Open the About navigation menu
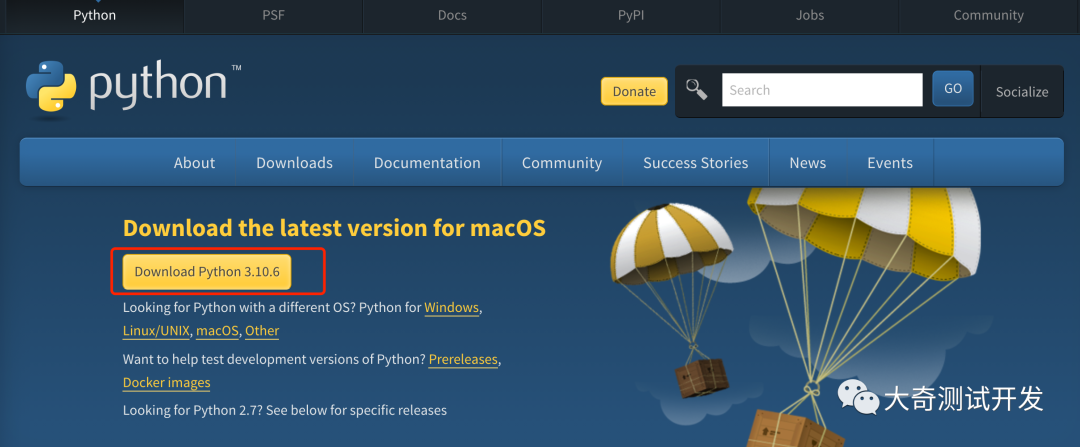The height and width of the screenshot is (447, 1080). point(194,163)
